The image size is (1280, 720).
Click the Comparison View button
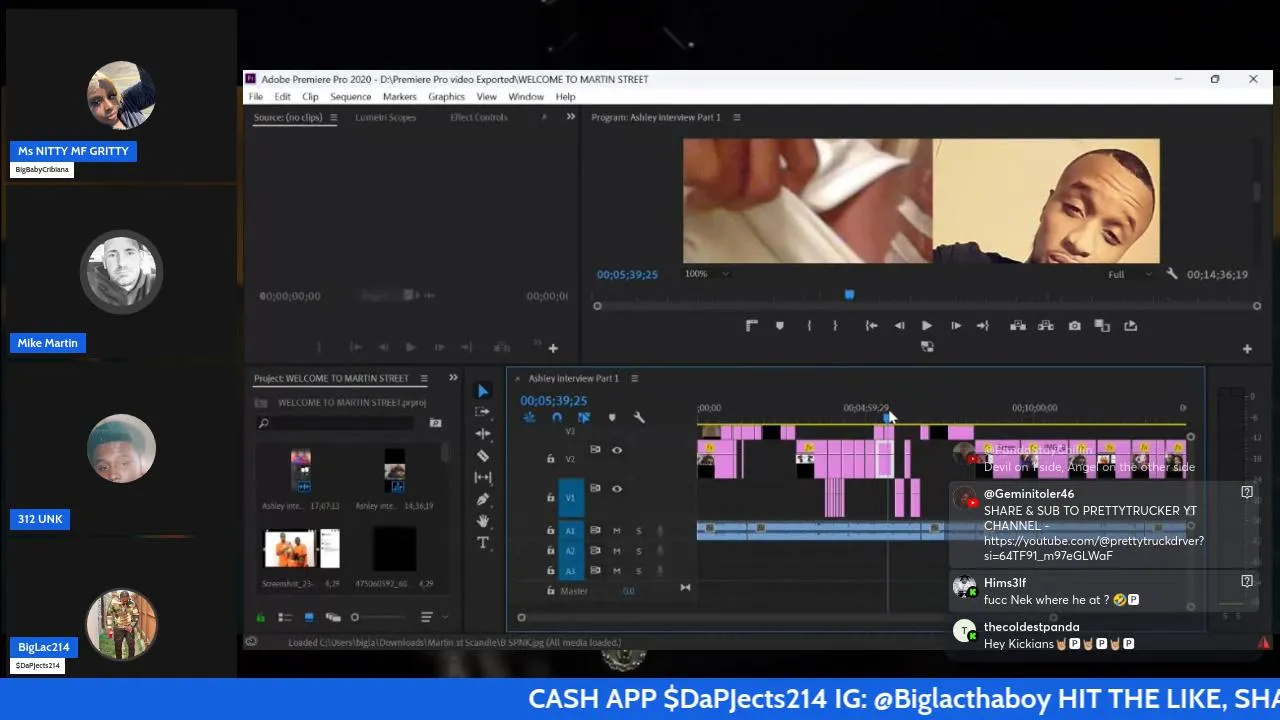click(x=1102, y=326)
